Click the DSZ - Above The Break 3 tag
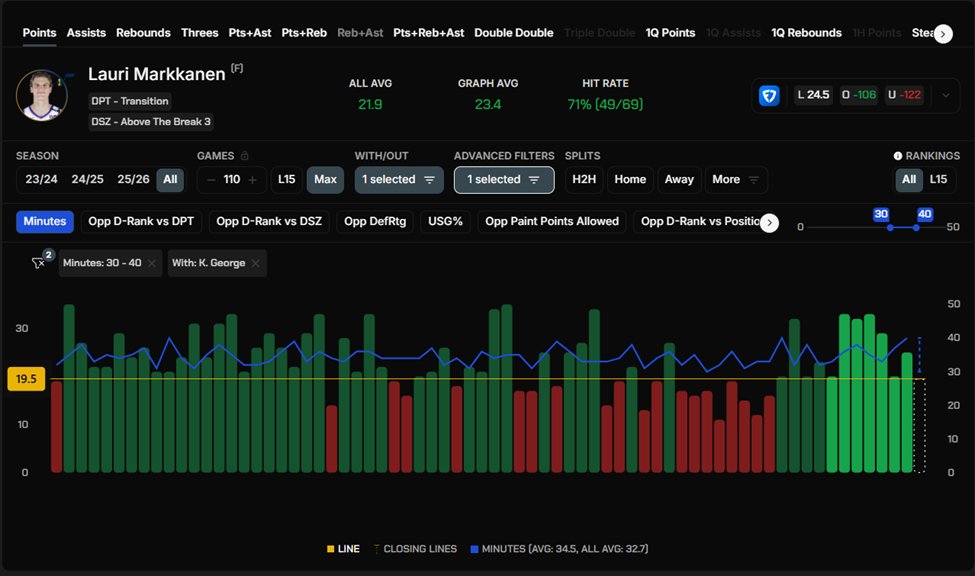 [x=151, y=122]
